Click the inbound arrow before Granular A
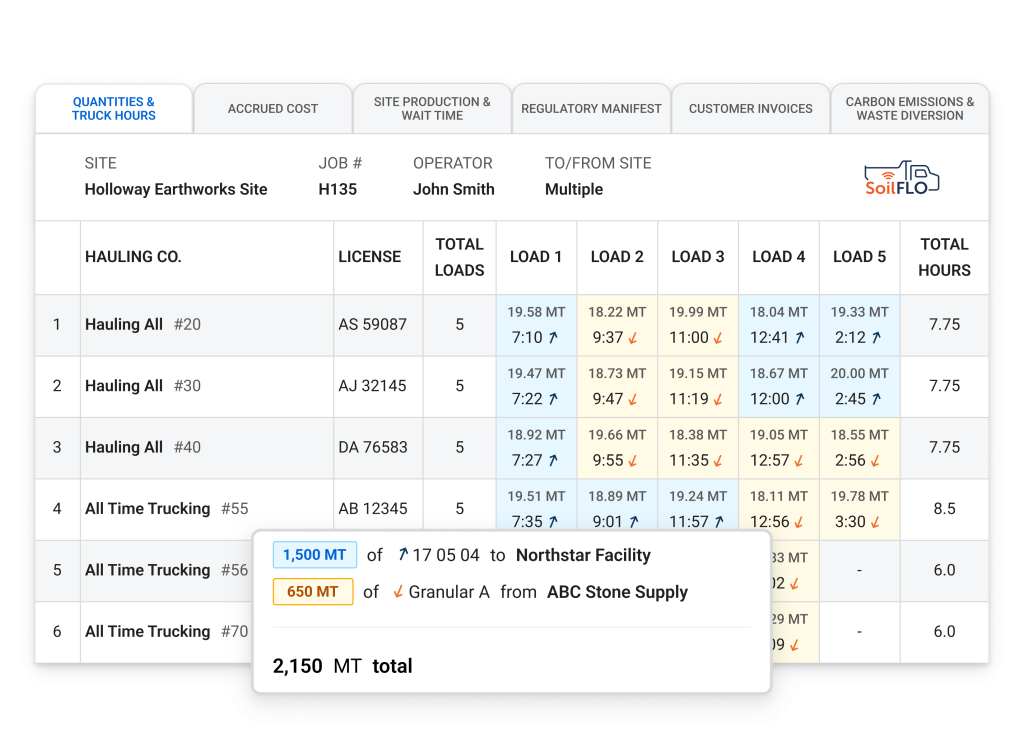 398,592
